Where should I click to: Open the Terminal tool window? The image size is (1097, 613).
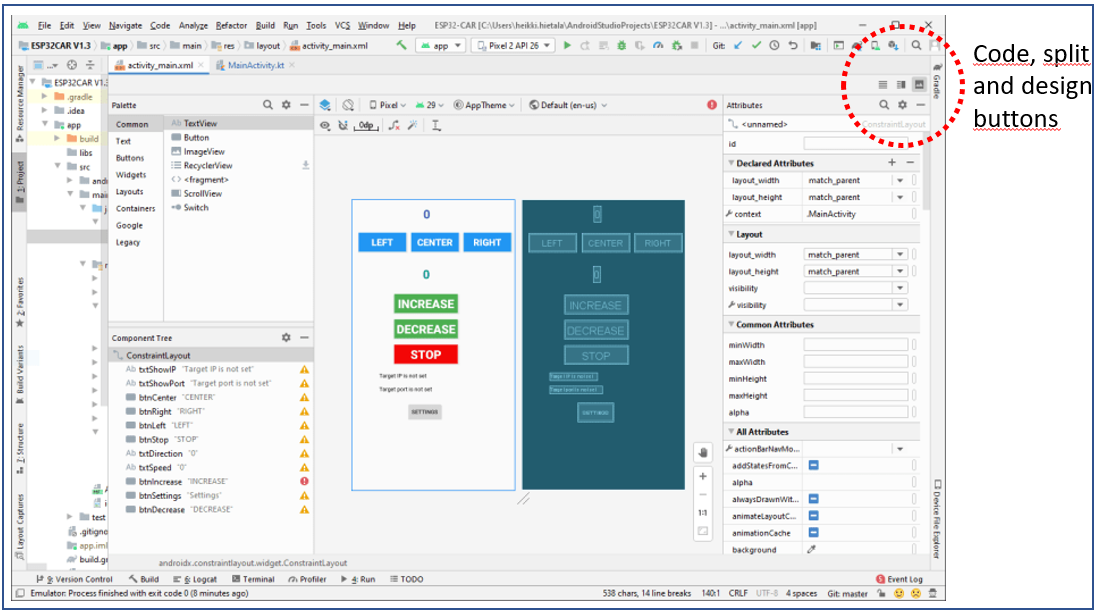click(x=253, y=579)
